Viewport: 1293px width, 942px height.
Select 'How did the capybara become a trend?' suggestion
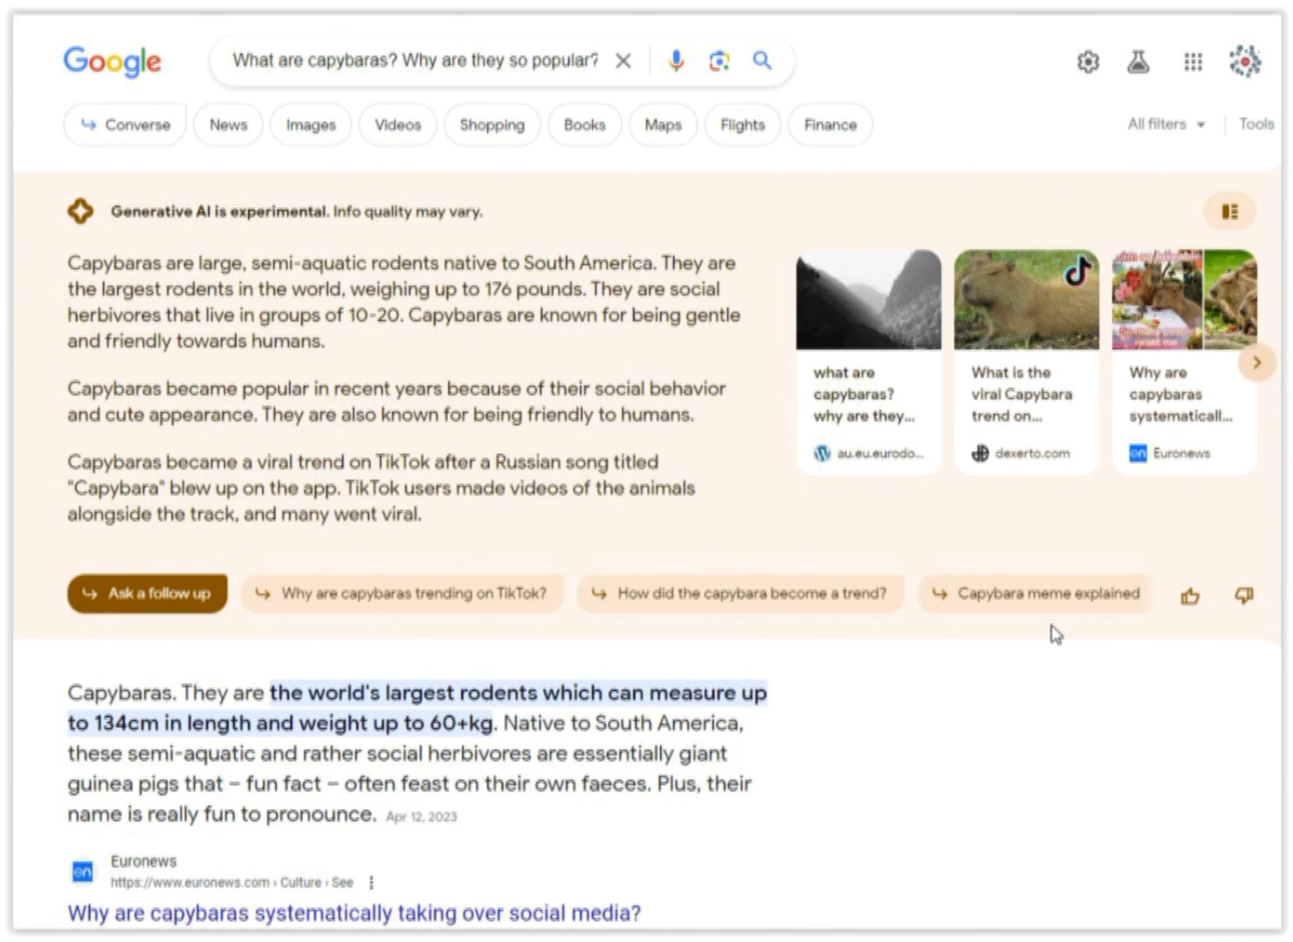(x=740, y=593)
